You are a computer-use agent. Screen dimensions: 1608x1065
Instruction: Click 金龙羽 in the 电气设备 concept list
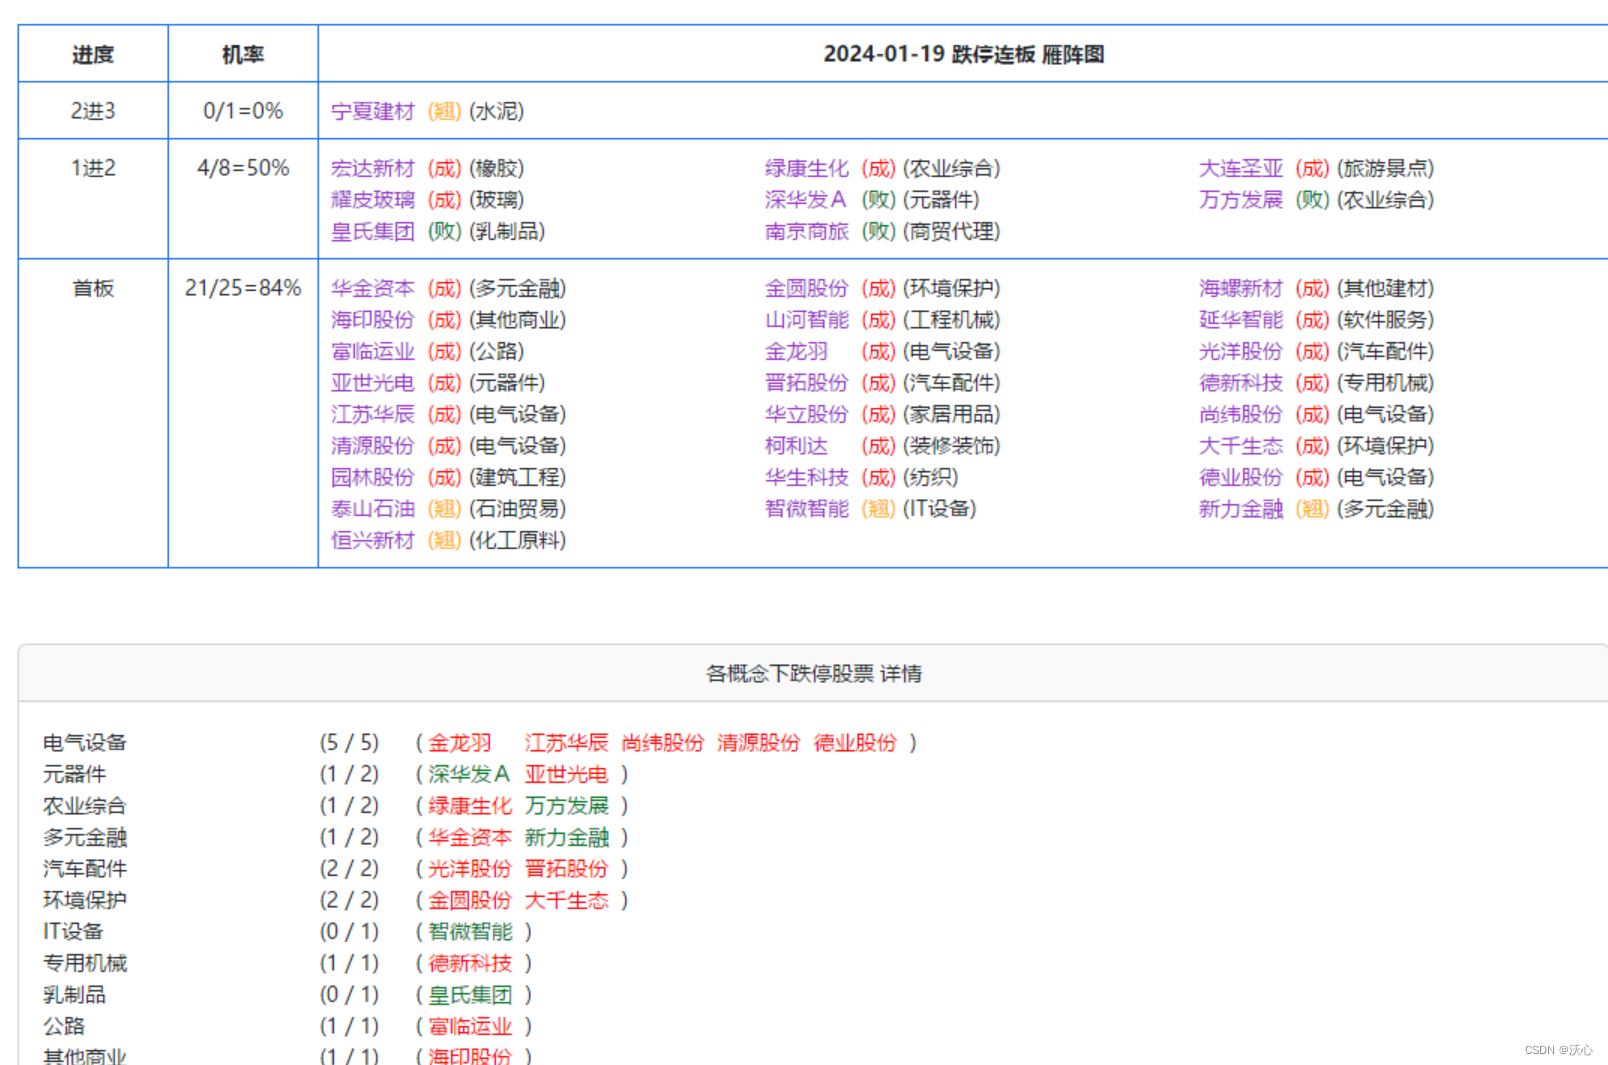pyautogui.click(x=460, y=742)
